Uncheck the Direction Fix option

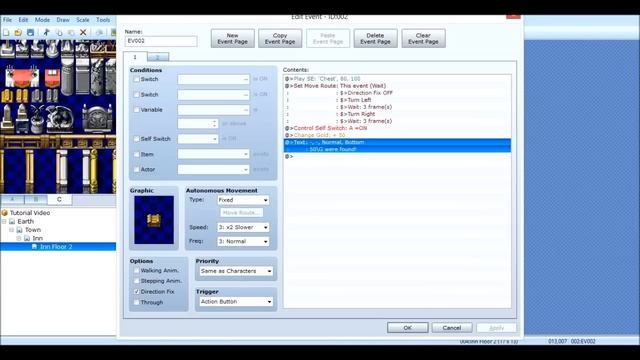click(136, 292)
